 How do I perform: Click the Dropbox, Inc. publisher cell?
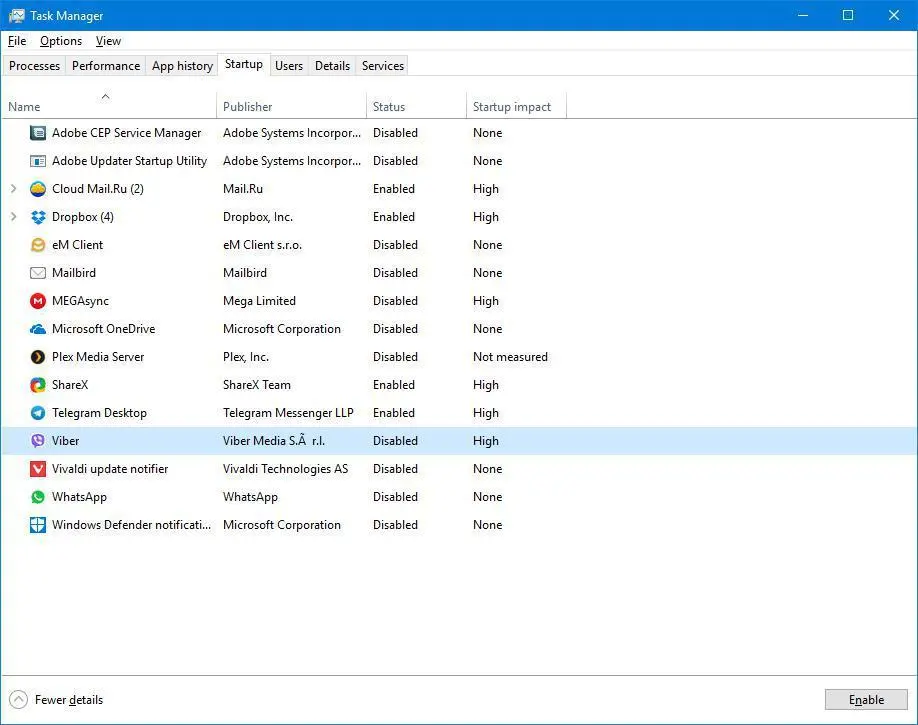point(258,217)
